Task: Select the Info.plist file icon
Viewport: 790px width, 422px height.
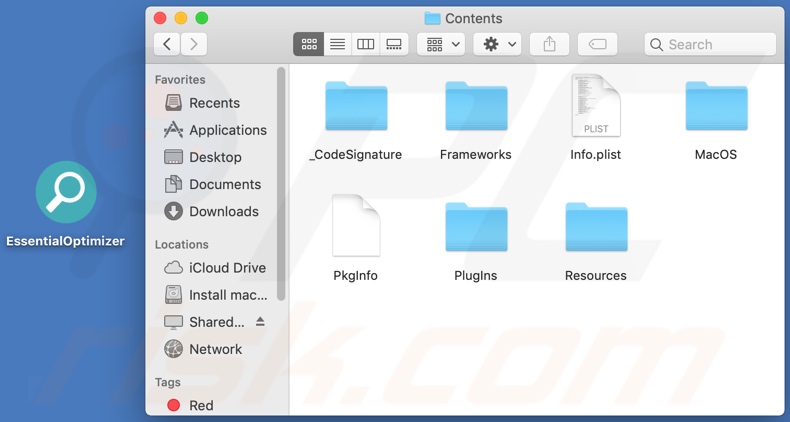Action: [596, 105]
